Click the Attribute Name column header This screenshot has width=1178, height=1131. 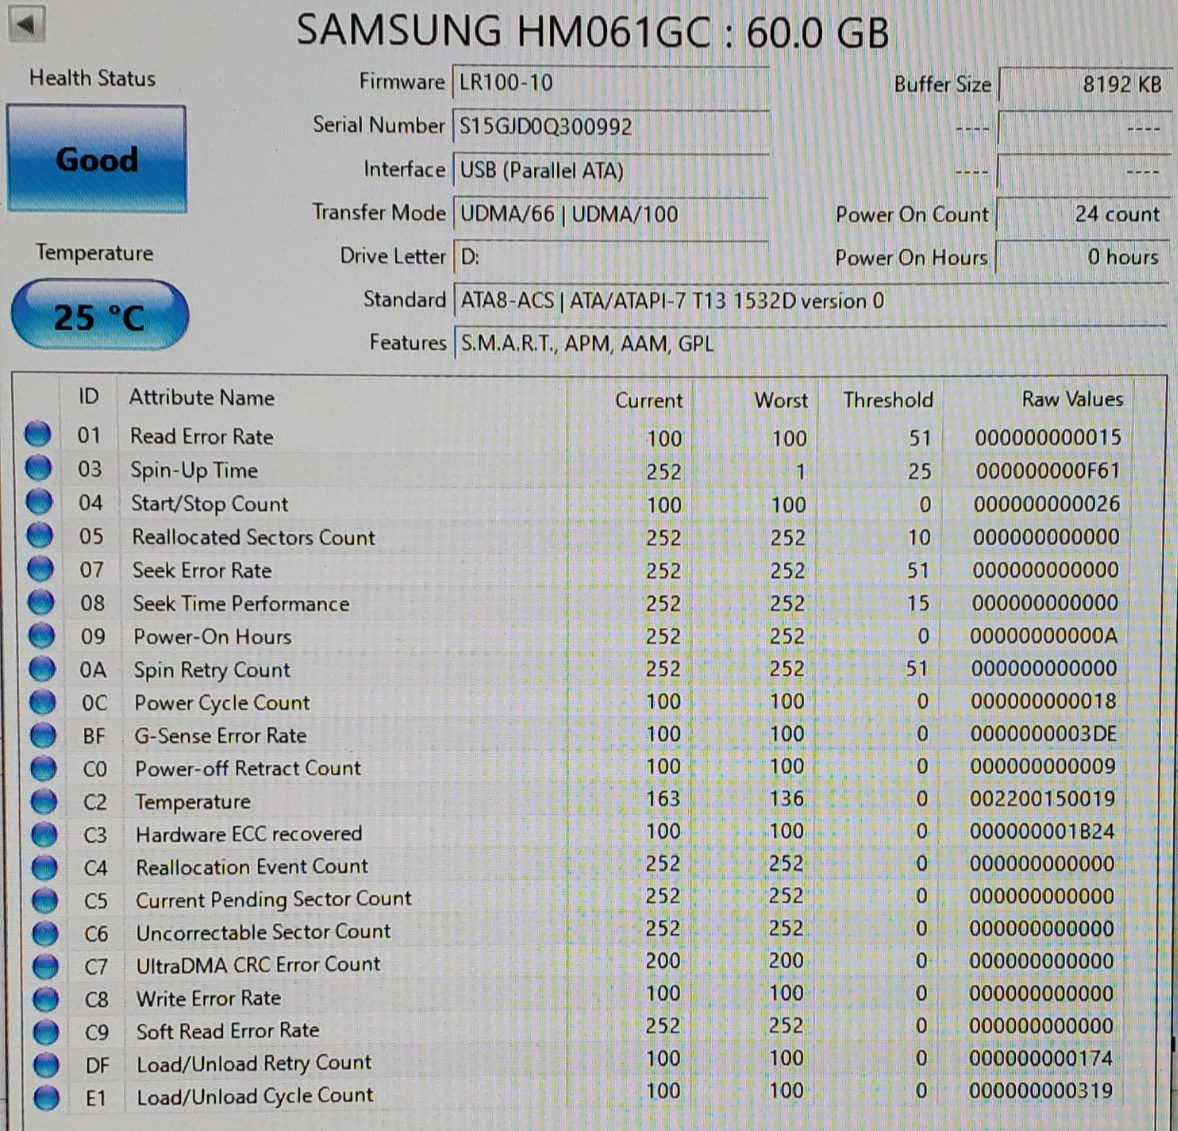202,398
